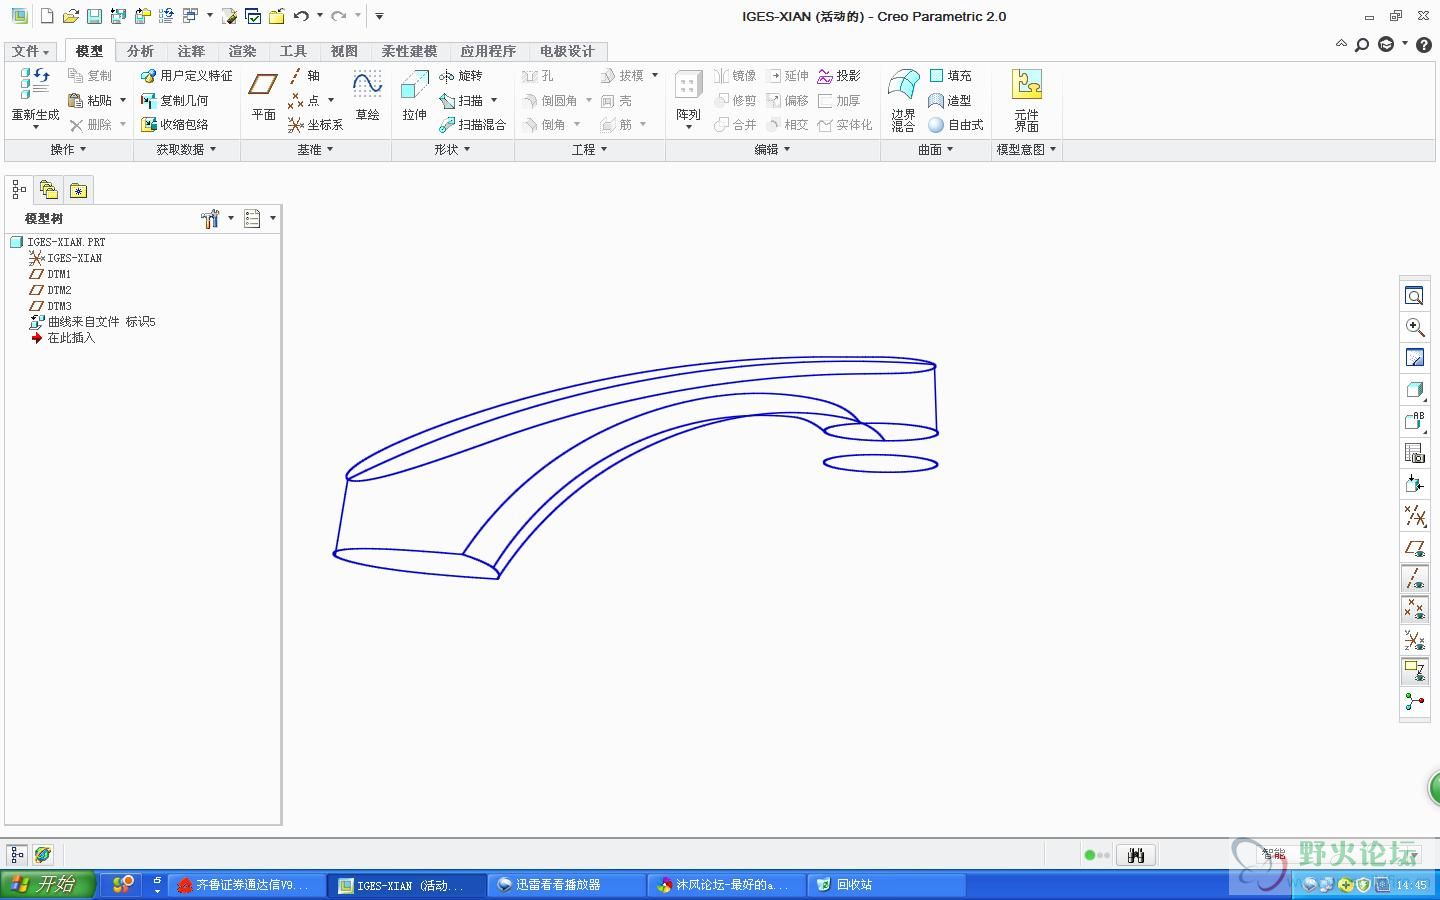Click the Style (造型) surface tool
The height and width of the screenshot is (900, 1440).
click(x=950, y=101)
